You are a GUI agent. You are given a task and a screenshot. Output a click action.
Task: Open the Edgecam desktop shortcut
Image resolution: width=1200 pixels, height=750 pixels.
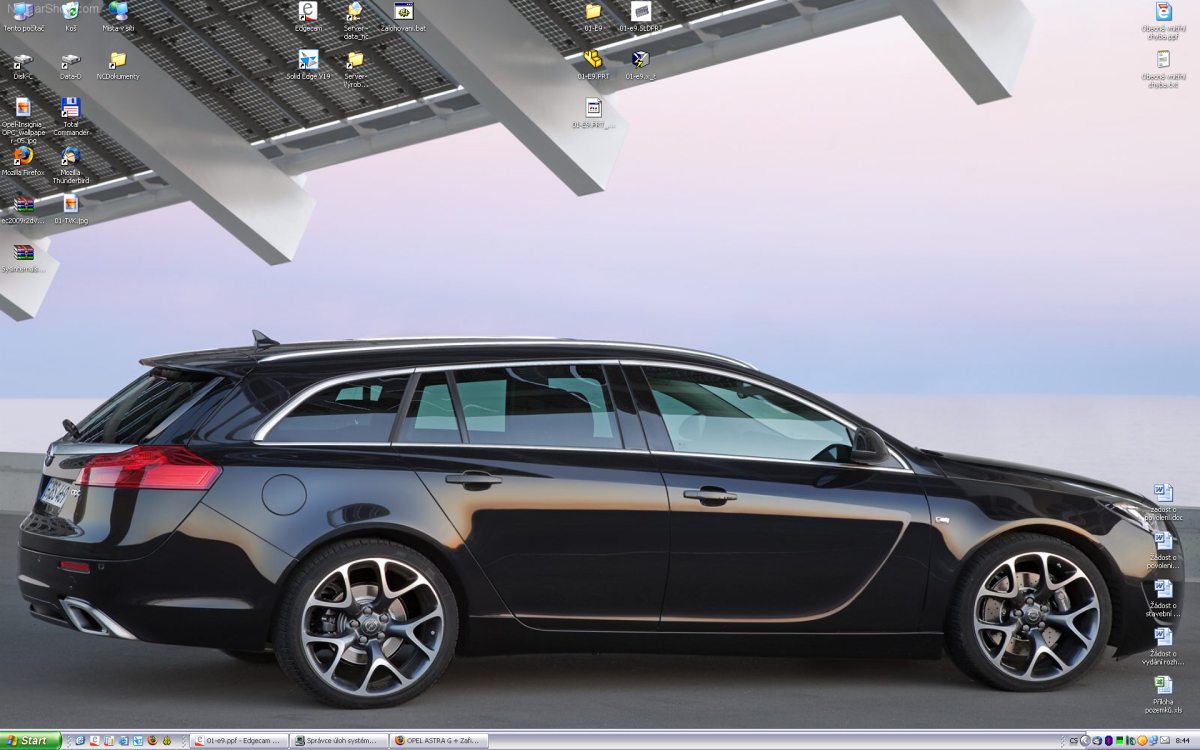pos(308,12)
